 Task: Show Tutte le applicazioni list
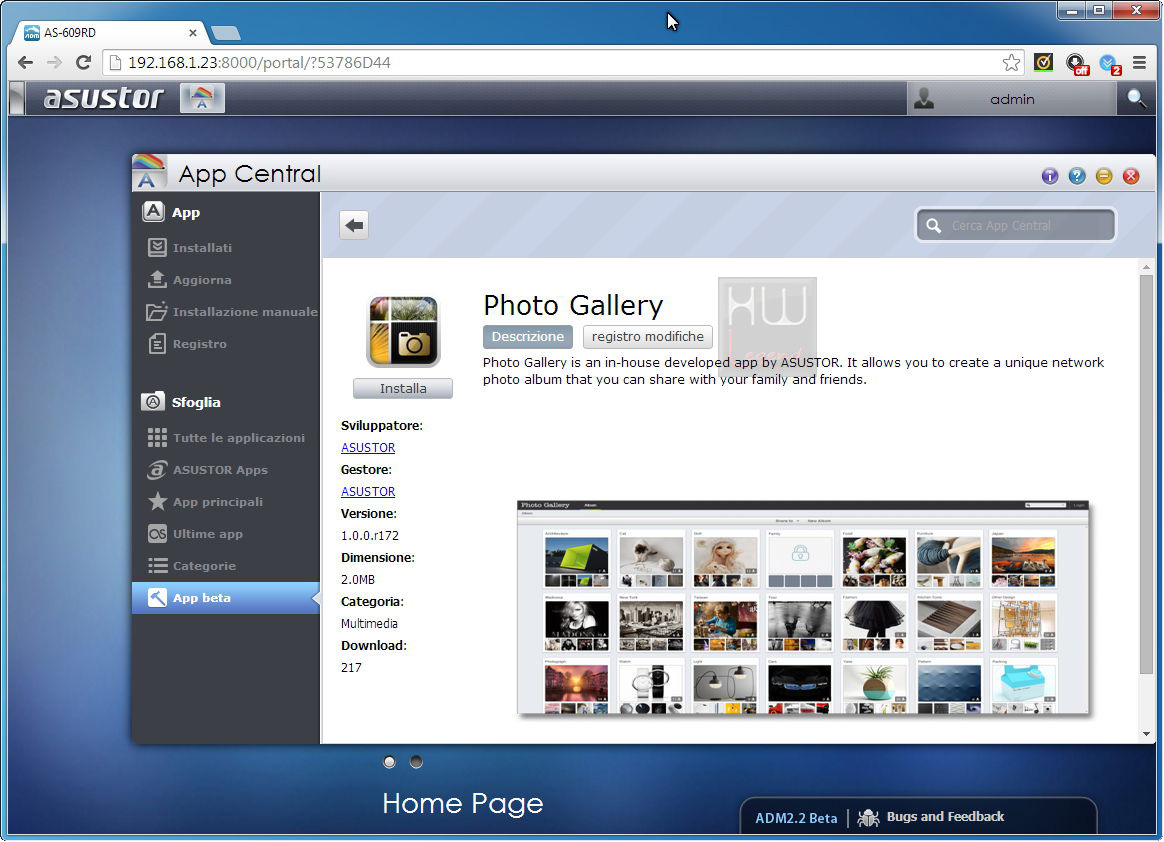pos(226,437)
